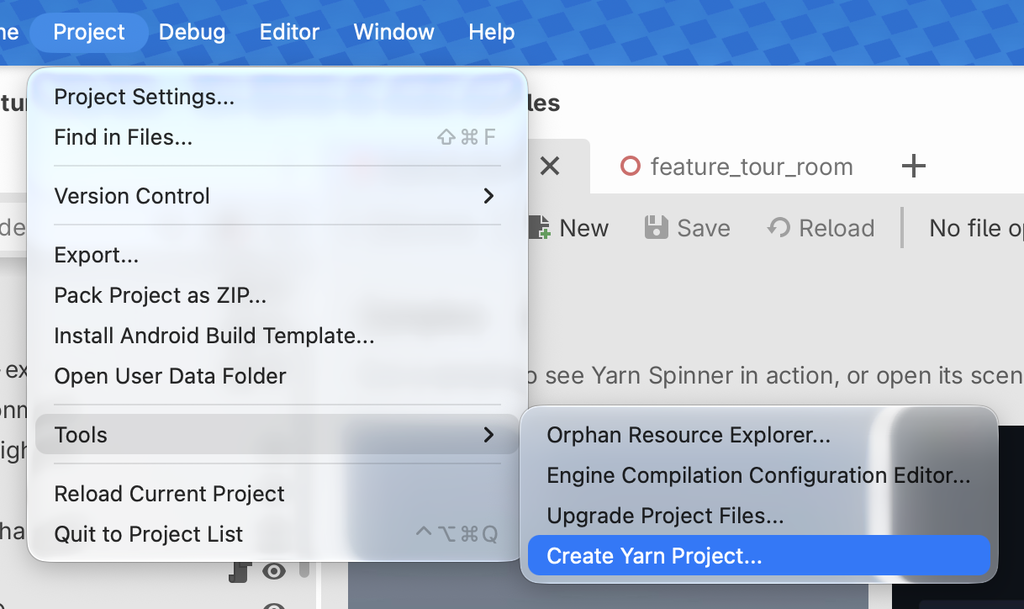
Task: Click the feature_tour_room scene circle icon
Action: pos(630,166)
